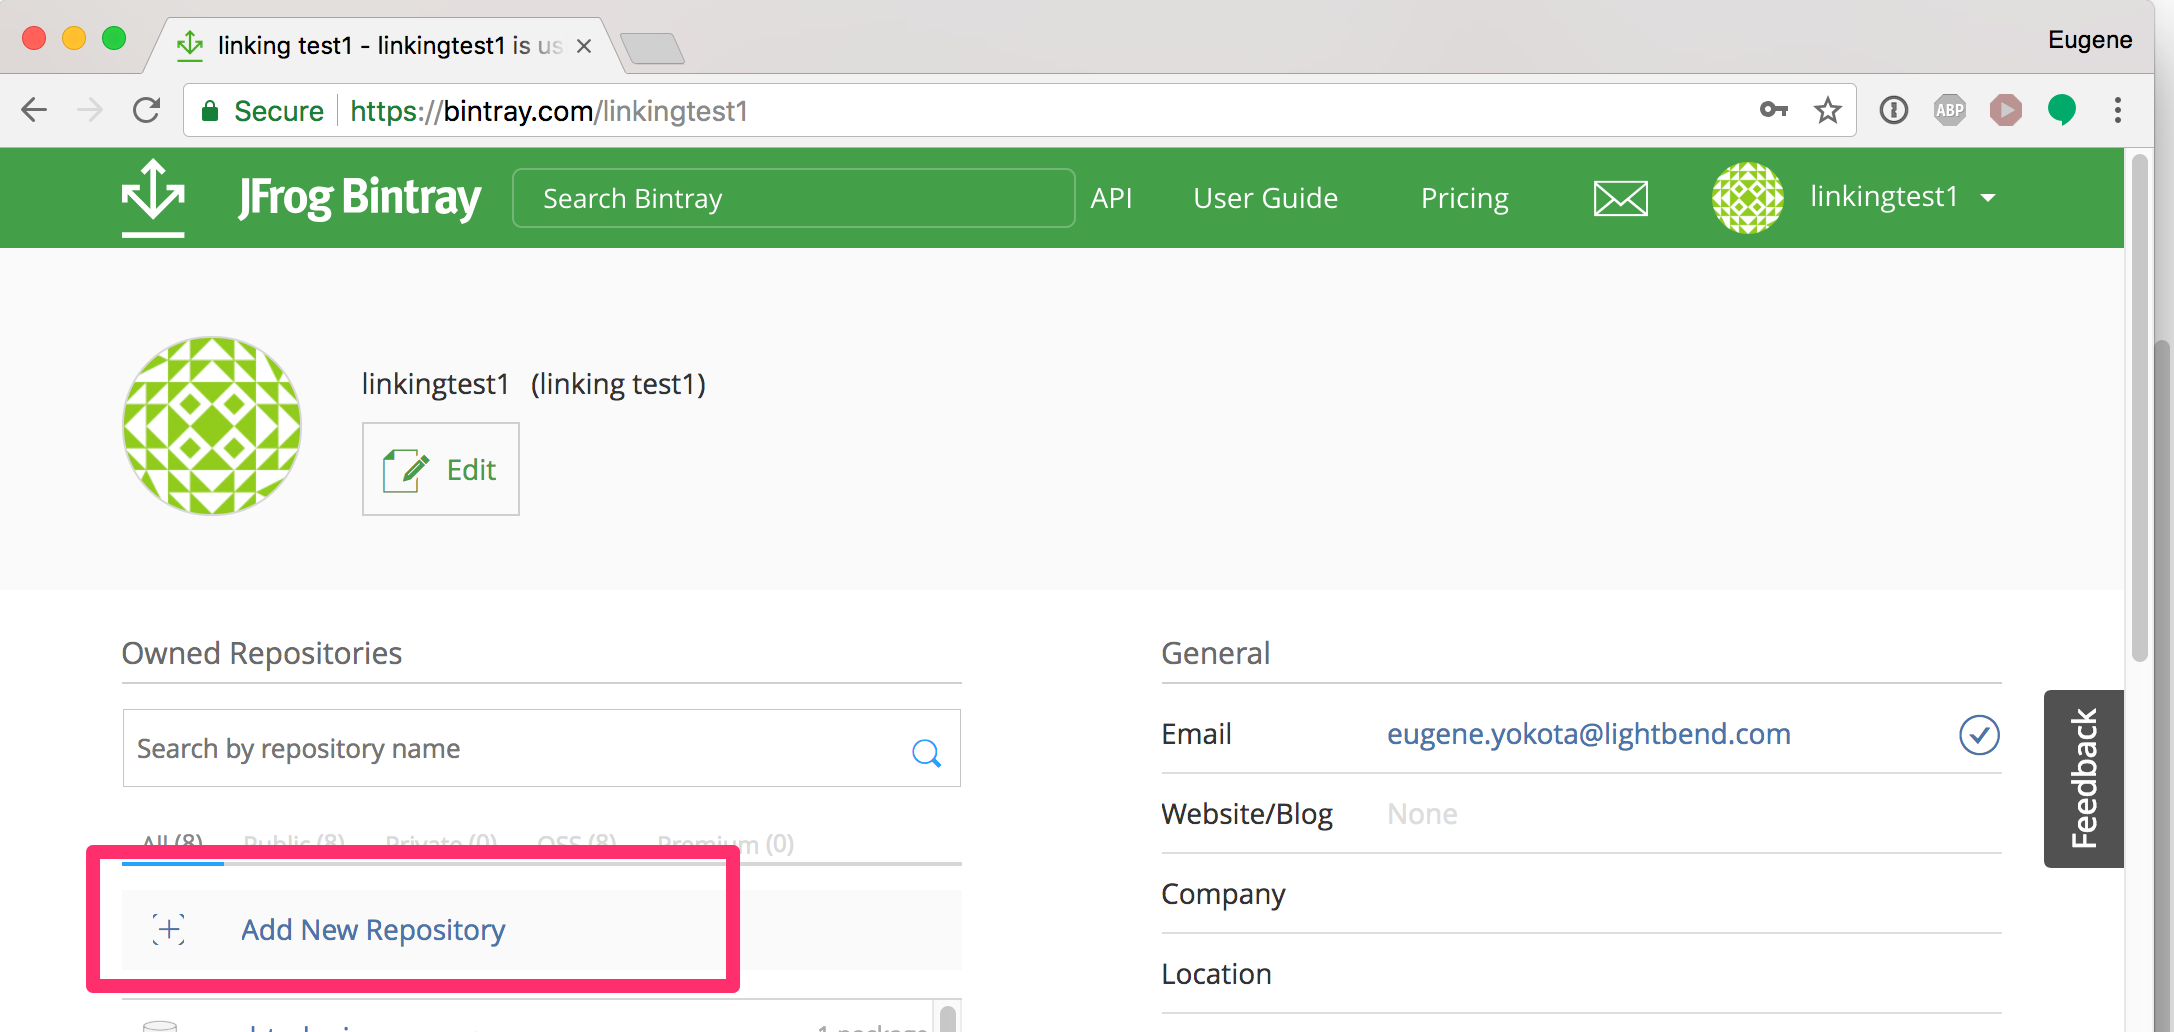Click the small linkingtest1 avatar in header

pos(1748,198)
